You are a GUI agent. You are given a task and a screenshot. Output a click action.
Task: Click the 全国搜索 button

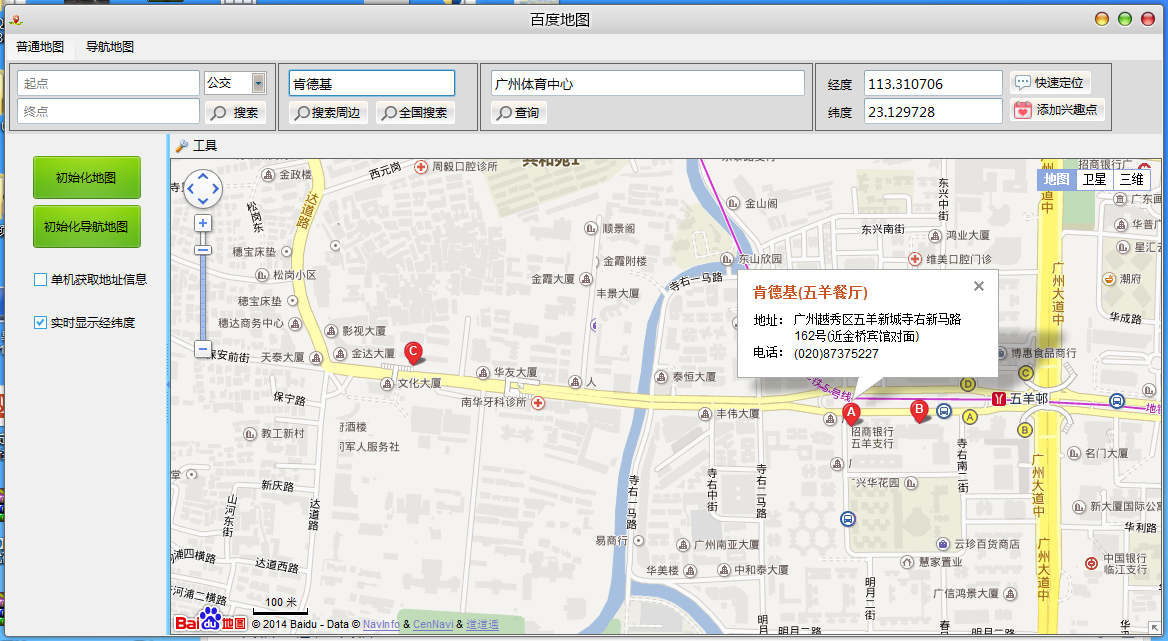416,112
